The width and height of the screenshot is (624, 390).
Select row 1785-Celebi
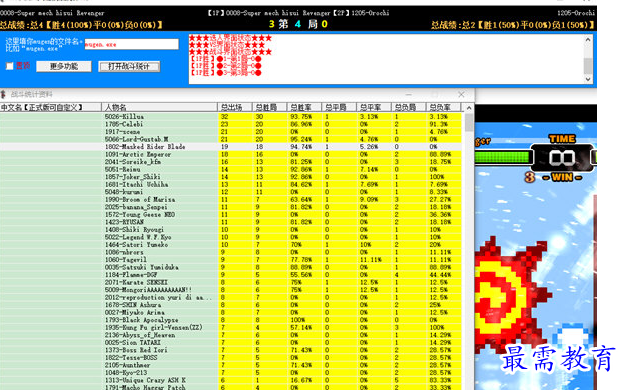tap(231, 124)
